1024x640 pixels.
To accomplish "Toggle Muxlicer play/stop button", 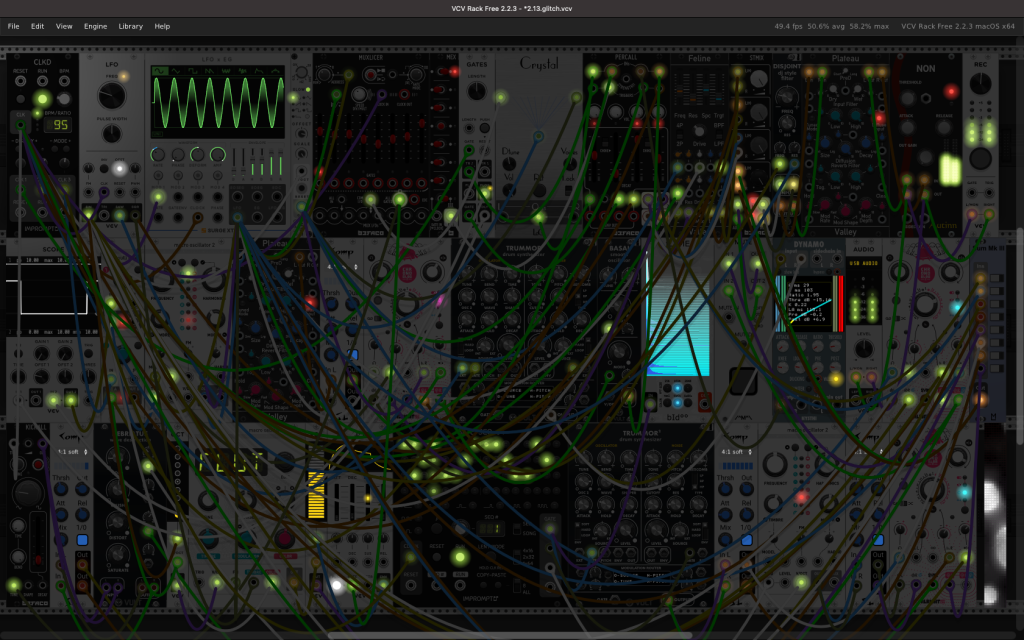I will point(371,75).
